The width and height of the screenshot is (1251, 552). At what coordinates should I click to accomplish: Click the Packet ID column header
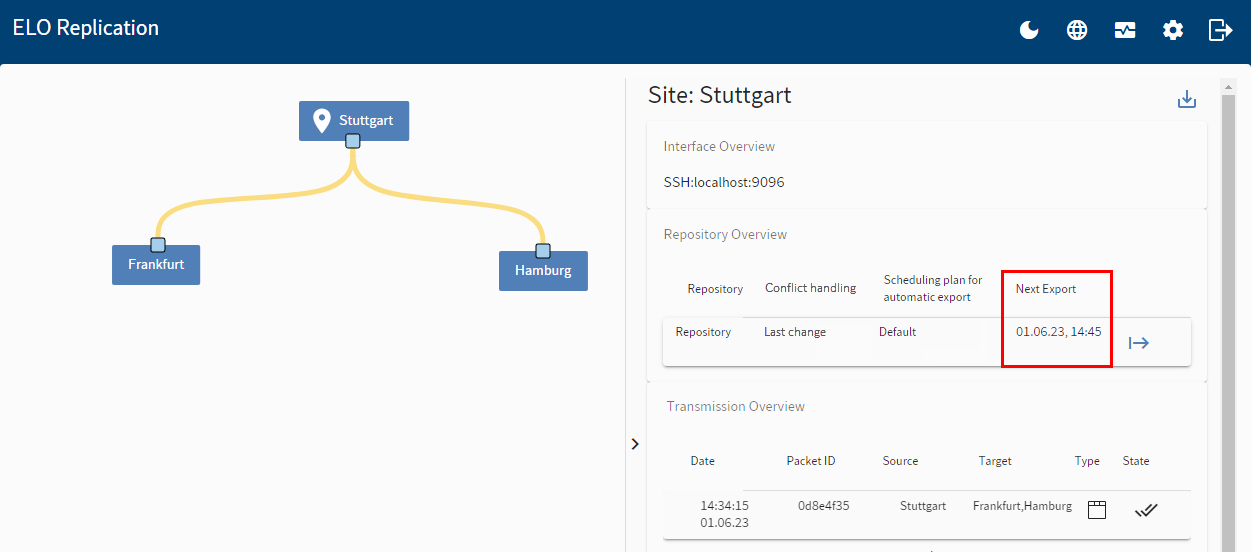(811, 461)
